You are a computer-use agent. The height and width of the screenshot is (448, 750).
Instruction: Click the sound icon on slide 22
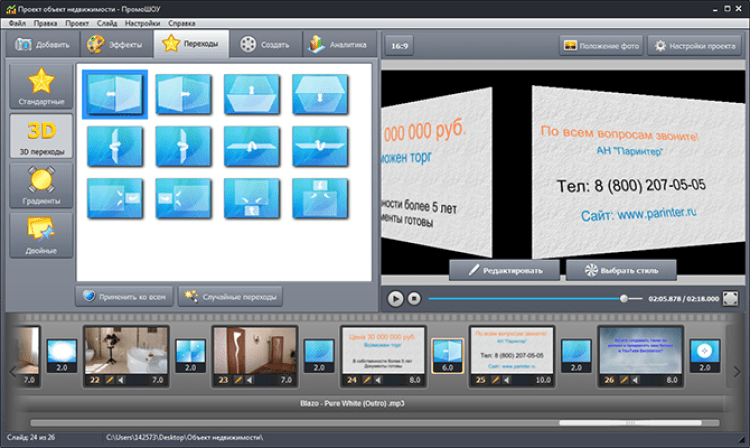coord(121,380)
